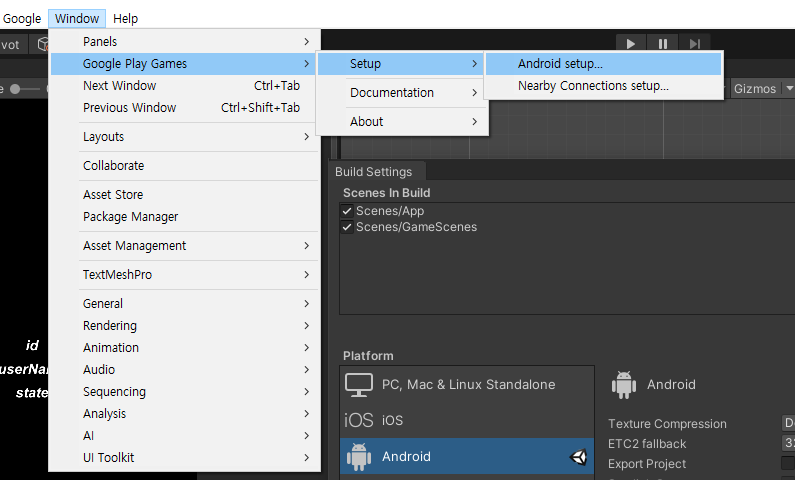Click the Step frame button
The image size is (795, 480).
pos(694,44)
